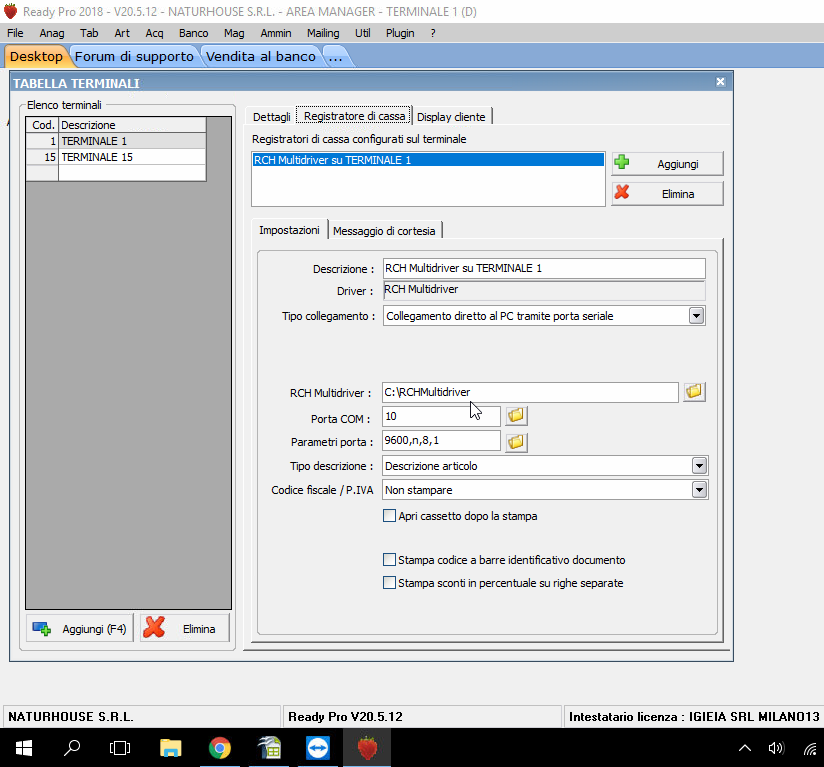Open the File menu
This screenshot has height=767, width=824.
point(15,33)
